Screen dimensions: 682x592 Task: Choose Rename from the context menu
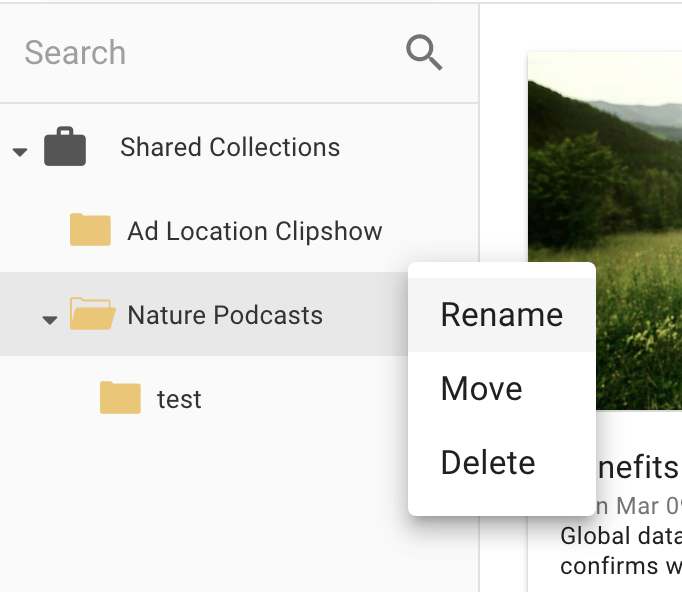501,314
